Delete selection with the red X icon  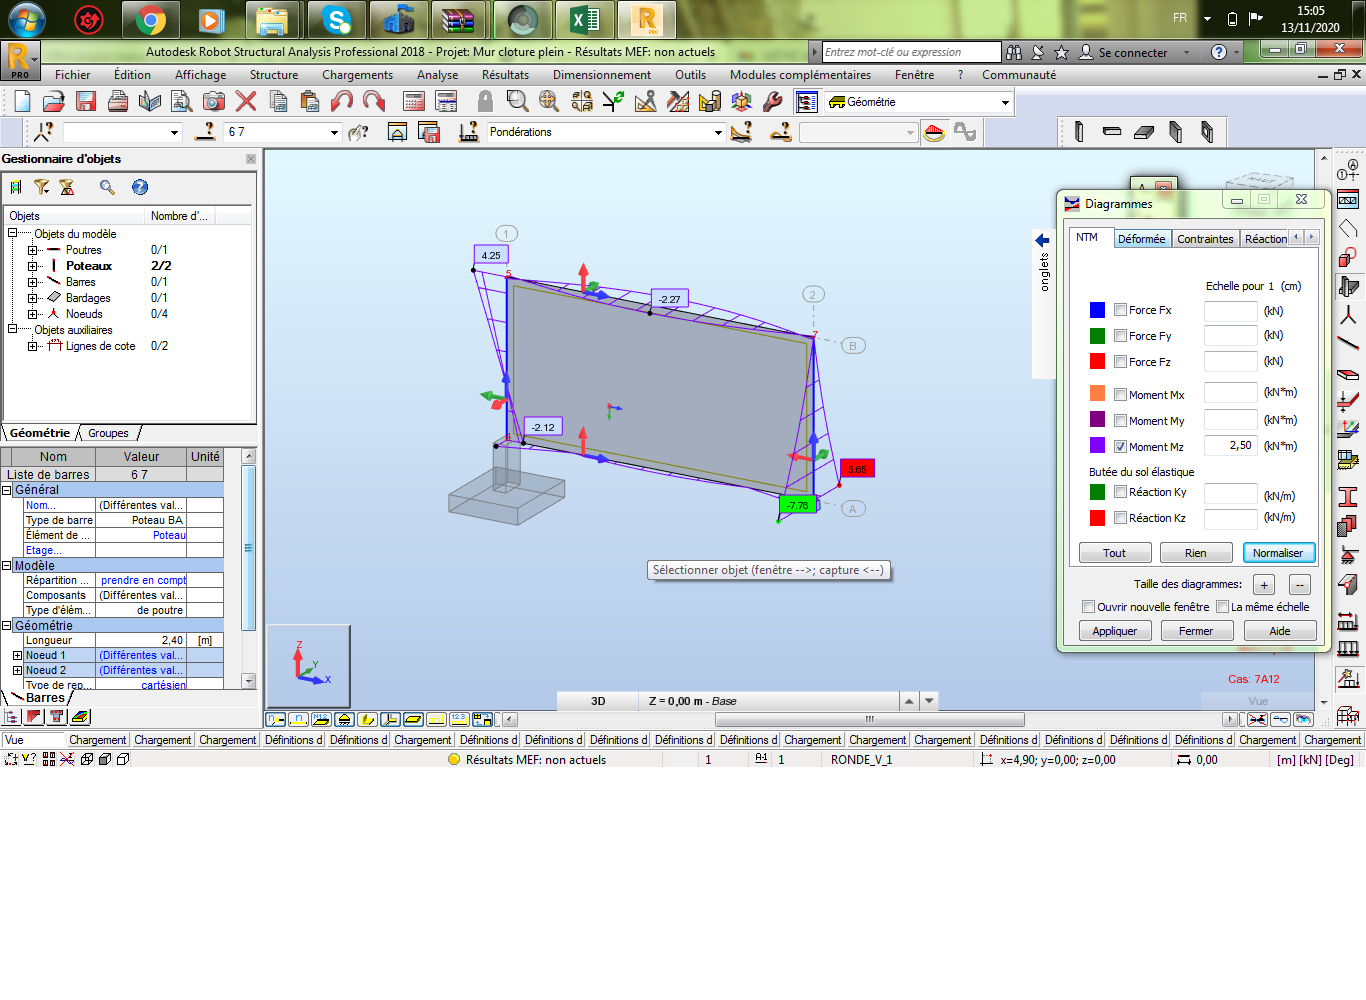(x=246, y=101)
